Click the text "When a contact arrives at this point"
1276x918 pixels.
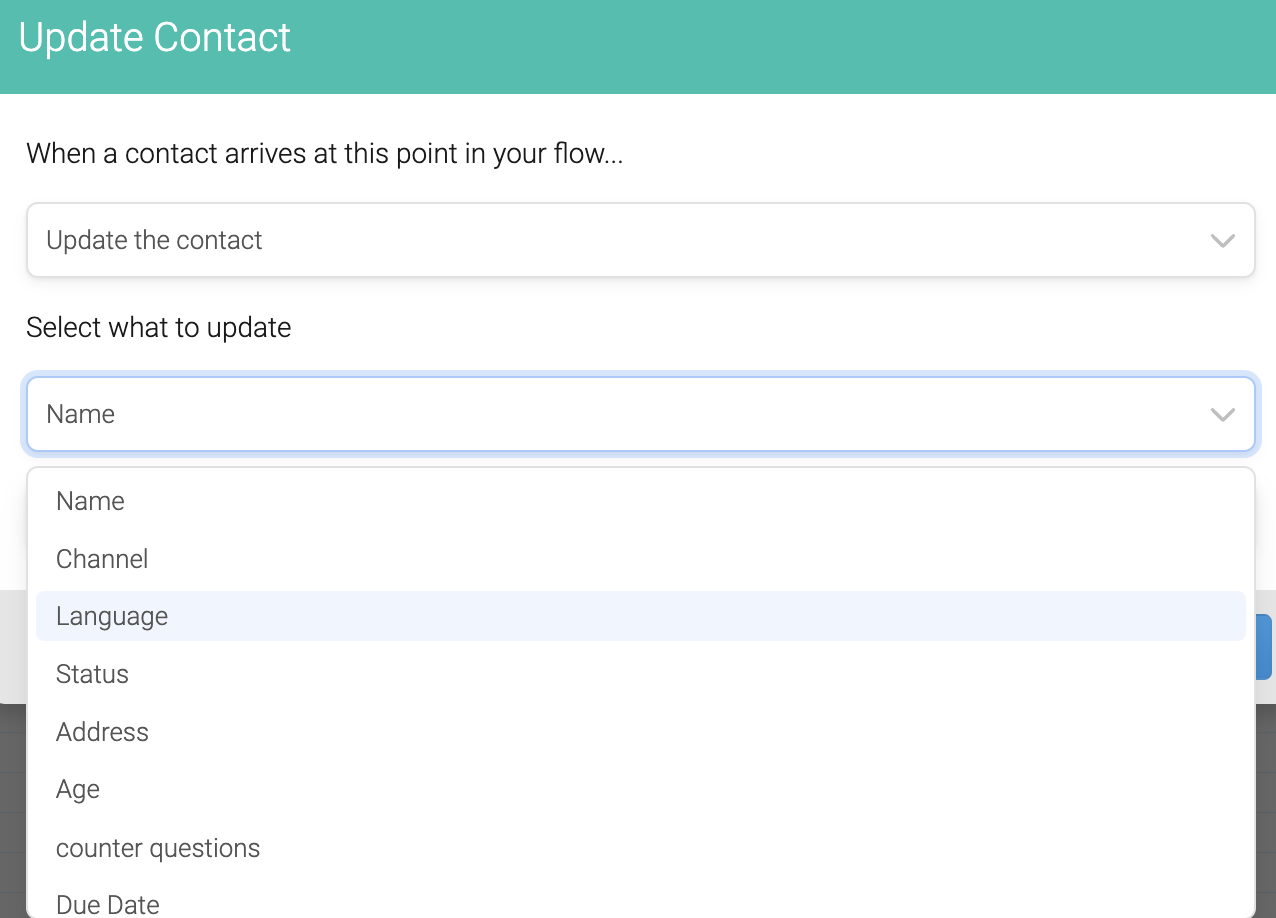tap(324, 153)
